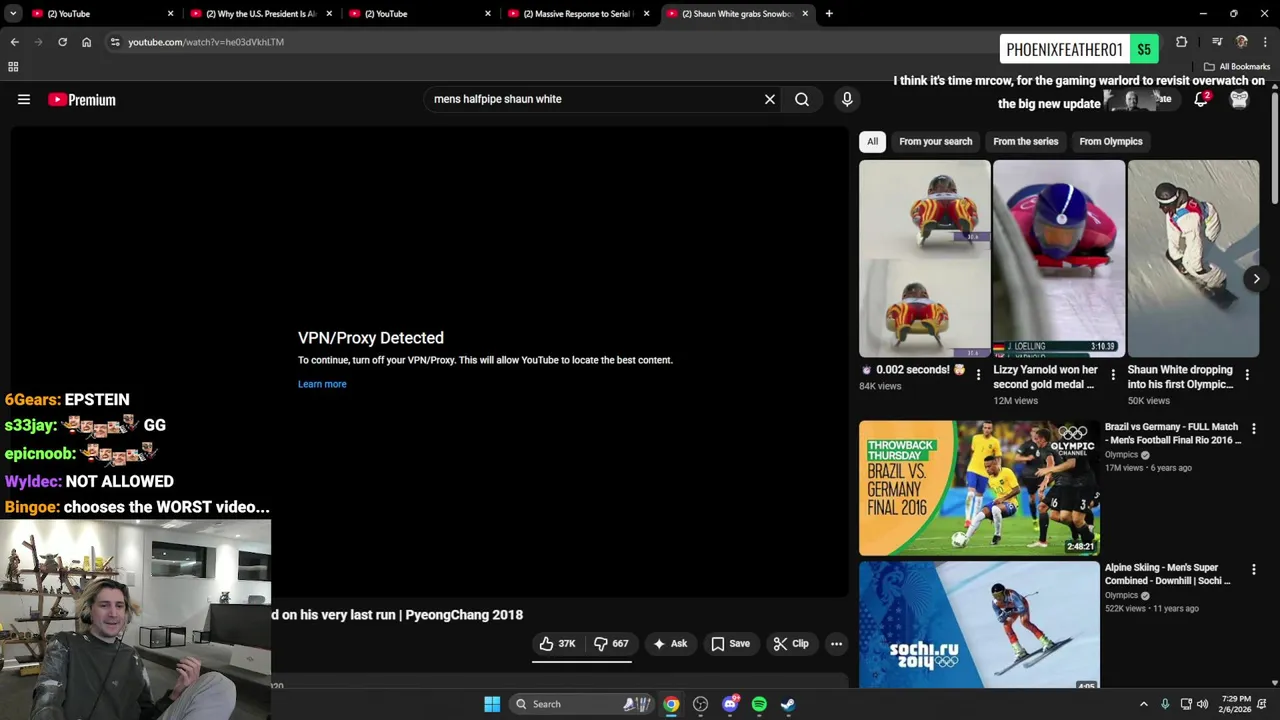Open the Chrome profile avatar
Viewport: 1280px width, 720px height.
[1241, 42]
